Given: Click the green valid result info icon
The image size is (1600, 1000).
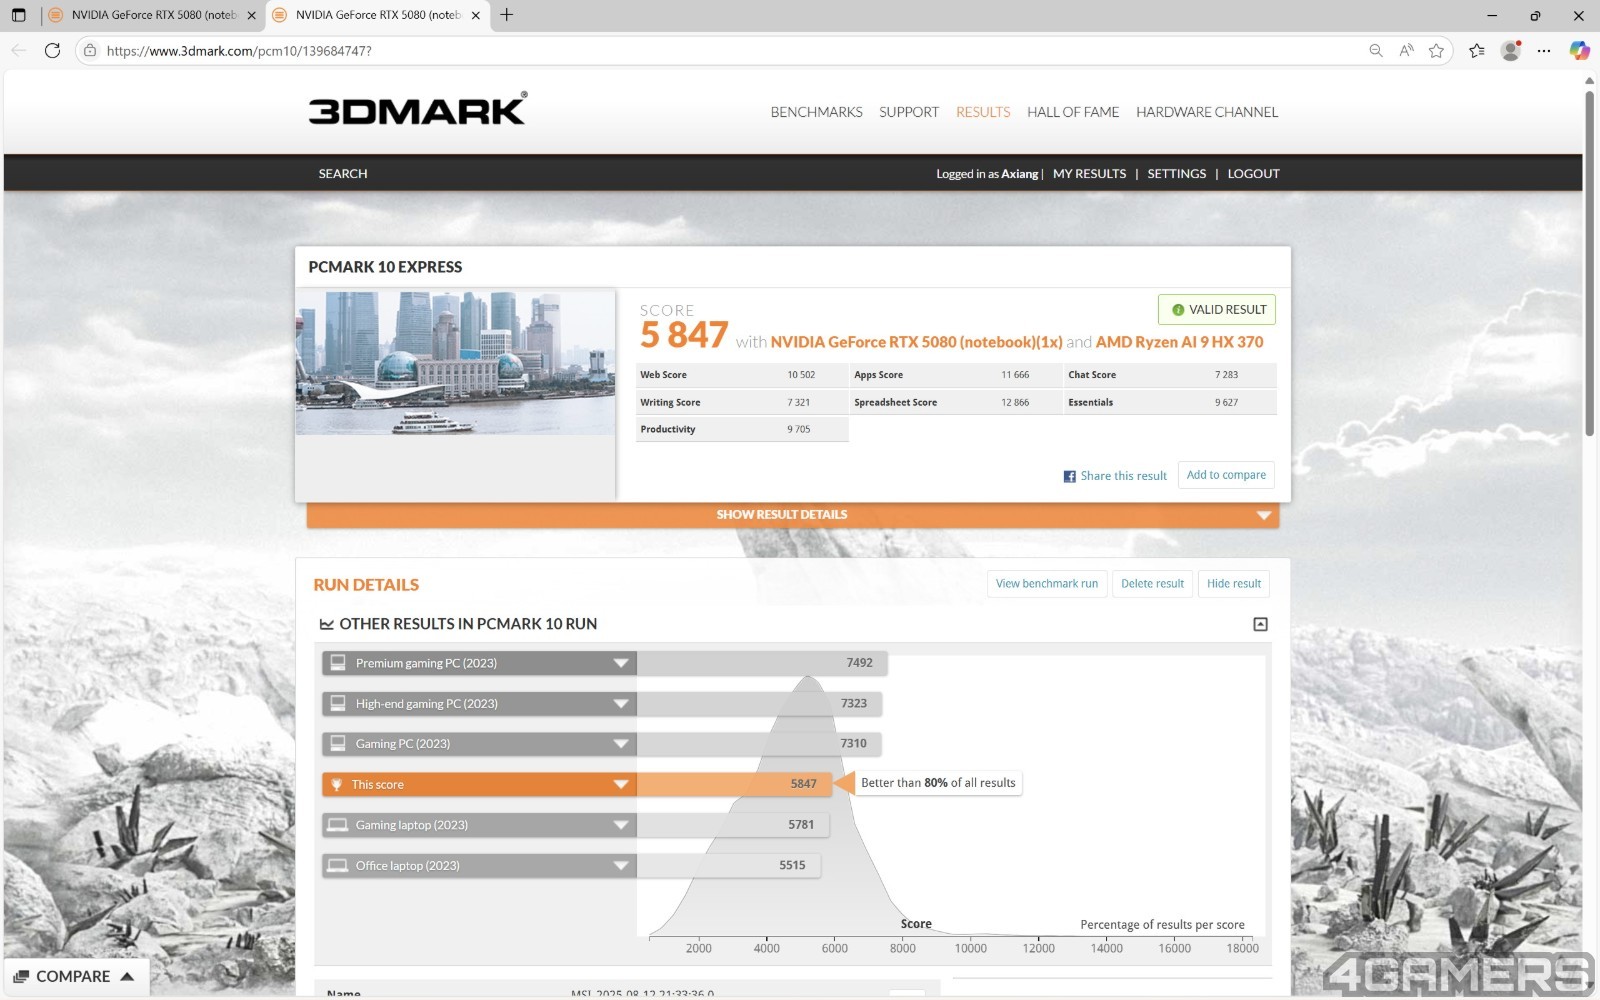Looking at the screenshot, I should coord(1177,310).
